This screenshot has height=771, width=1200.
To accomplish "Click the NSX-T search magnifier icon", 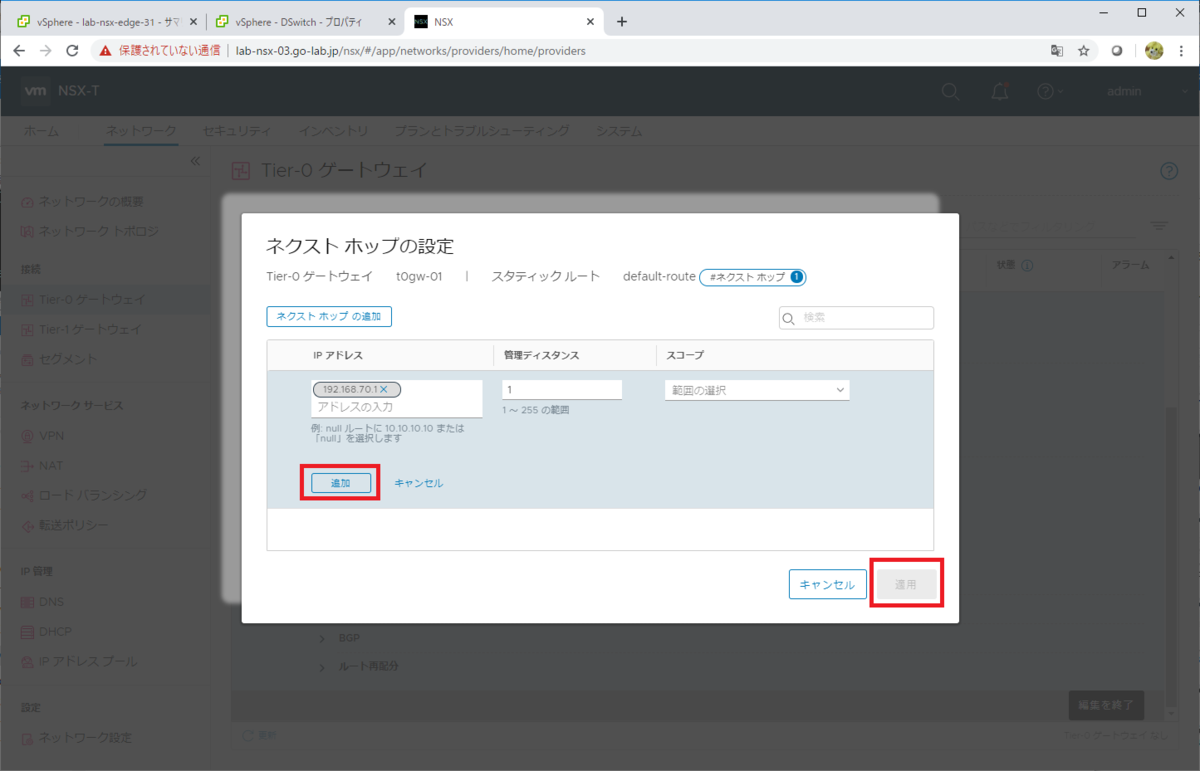I will (x=951, y=91).
